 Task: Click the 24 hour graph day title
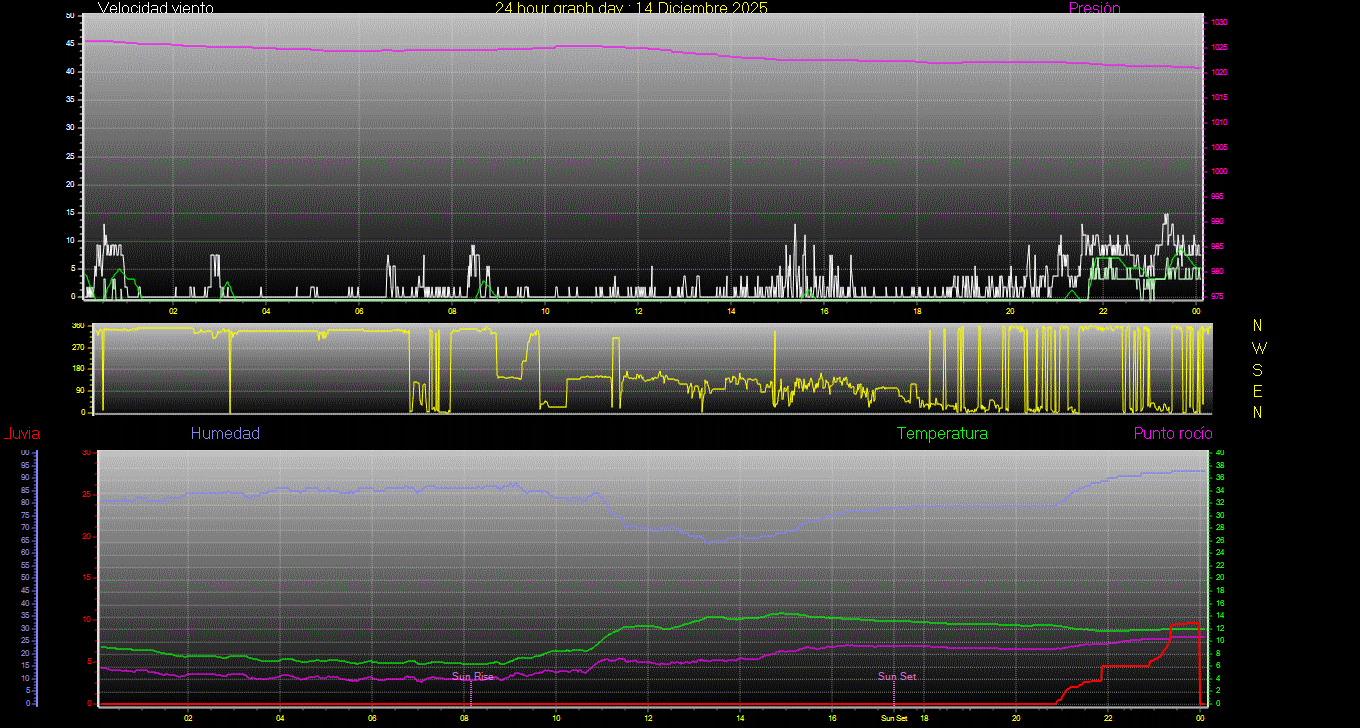click(631, 8)
